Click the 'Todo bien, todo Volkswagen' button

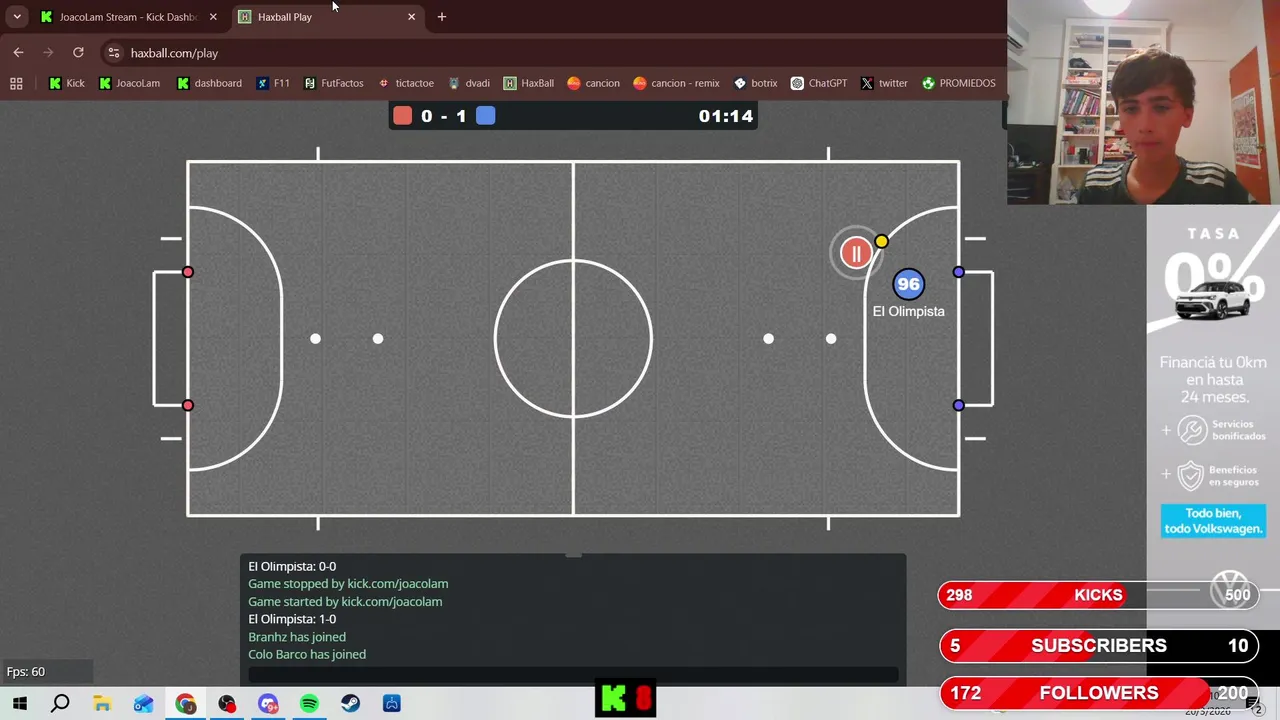click(1213, 521)
